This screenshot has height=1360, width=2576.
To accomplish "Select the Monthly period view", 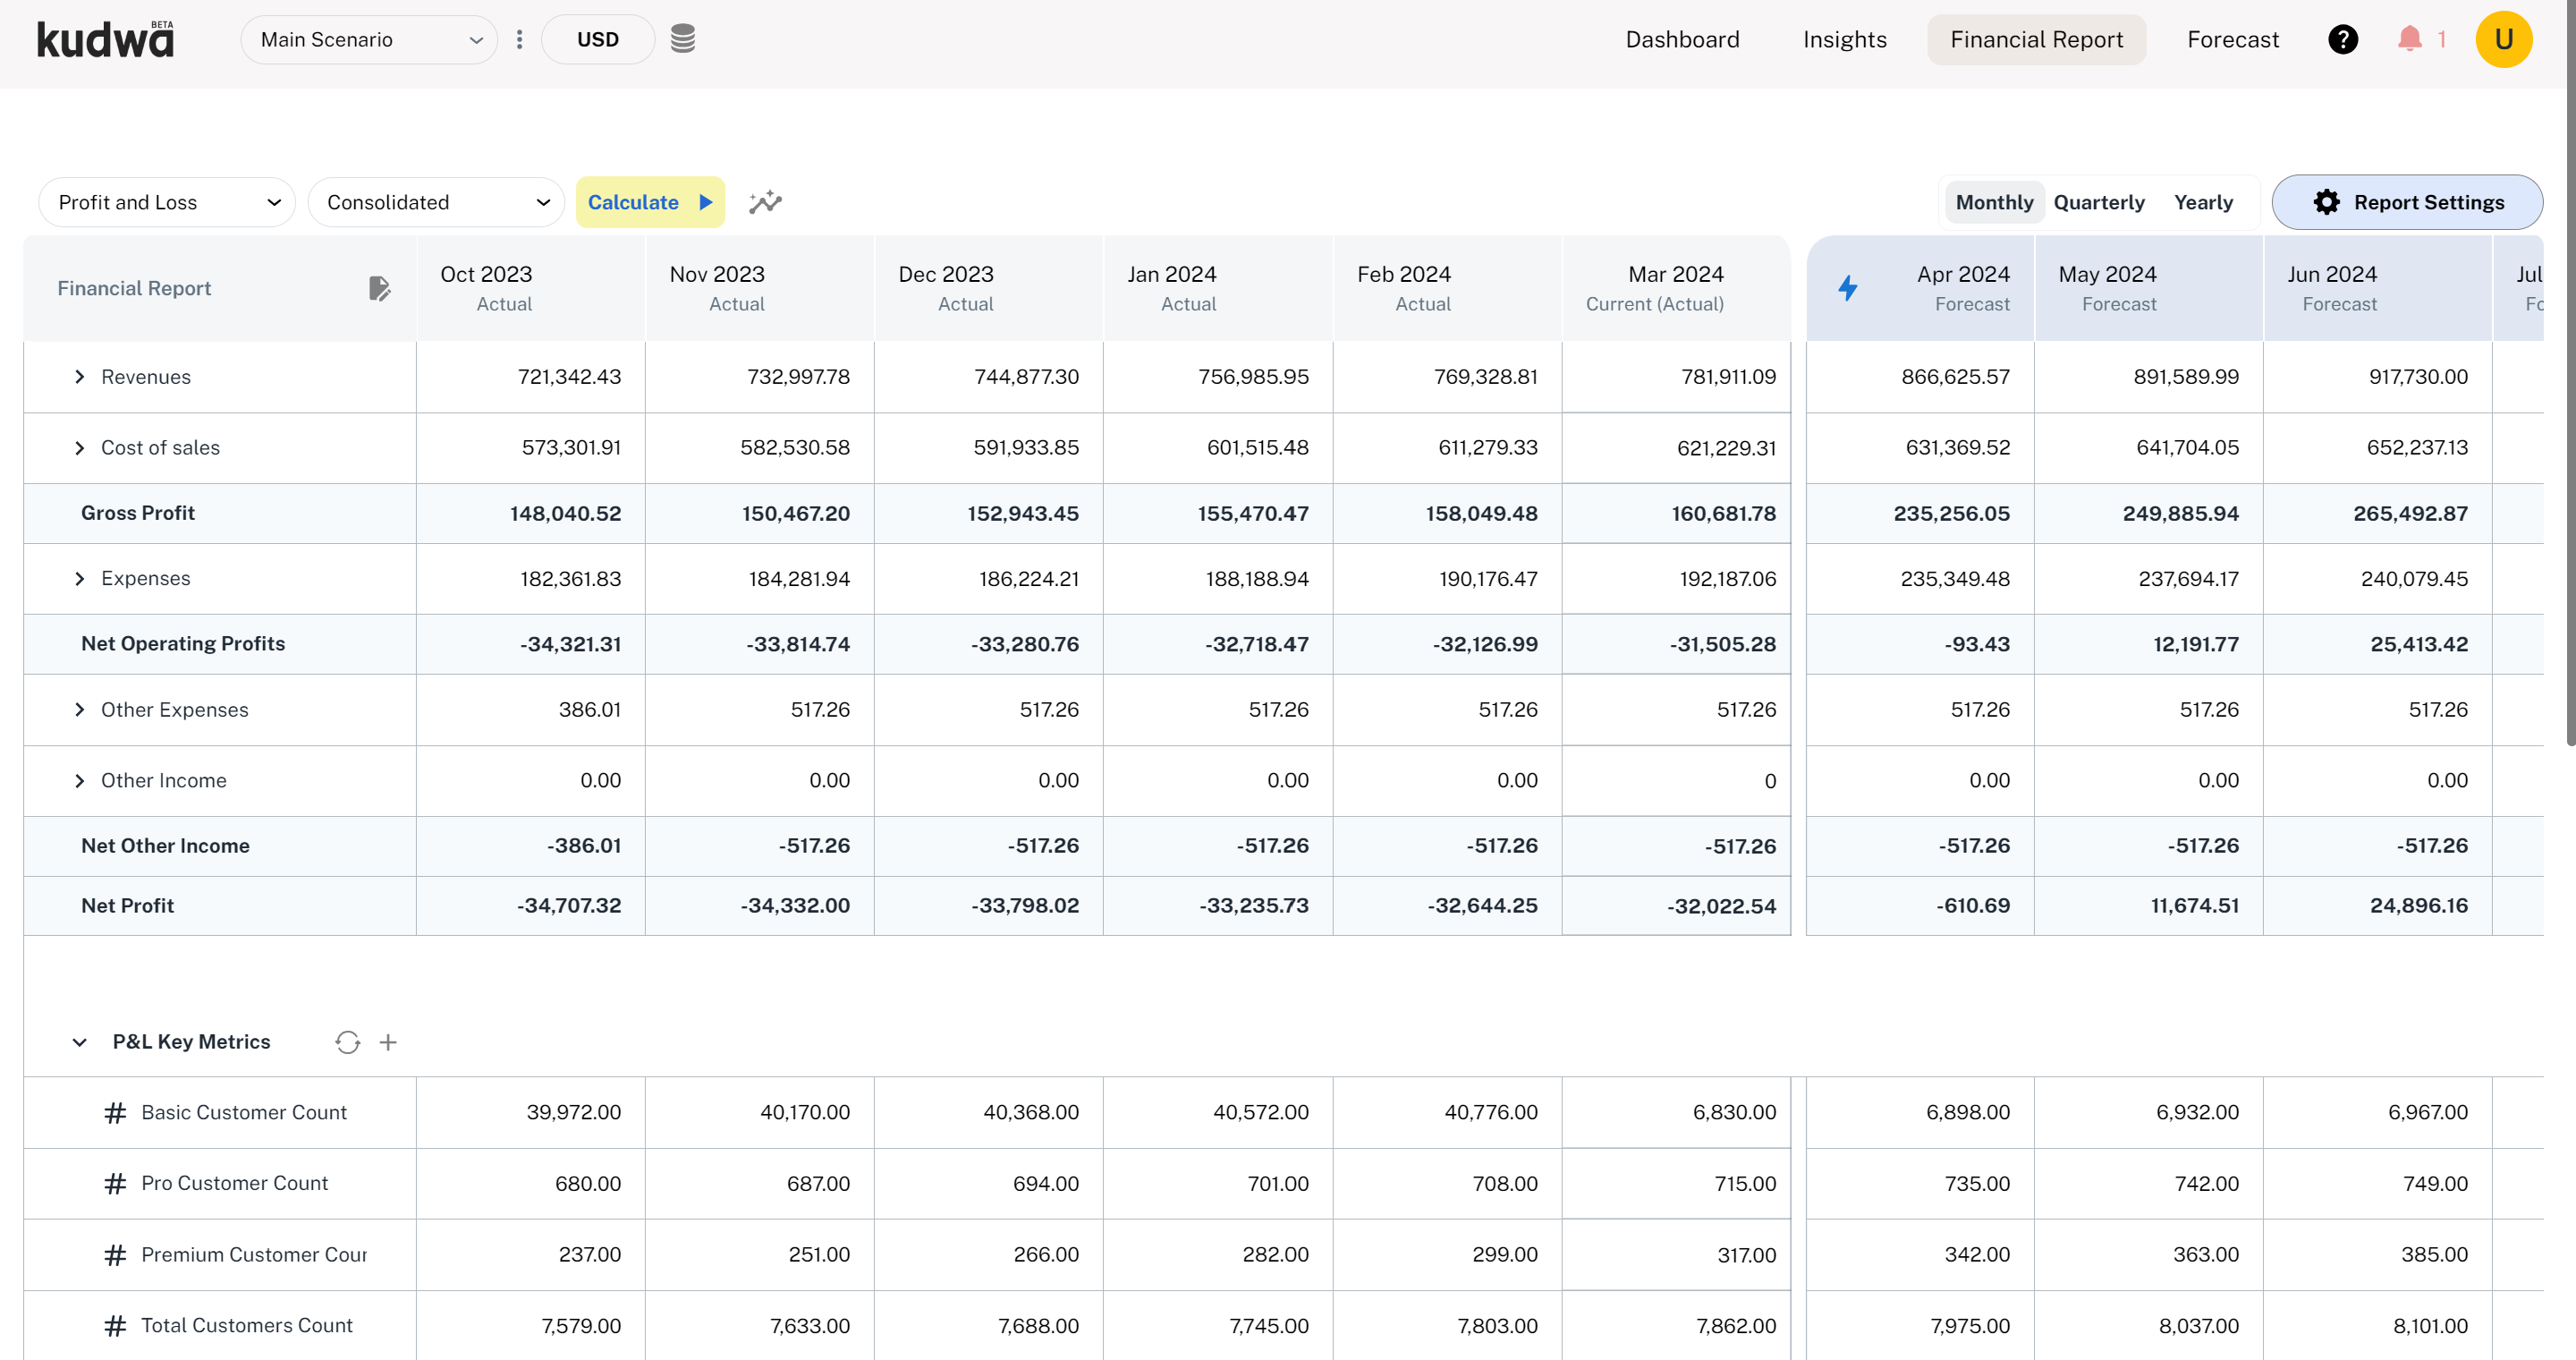I will [1994, 202].
